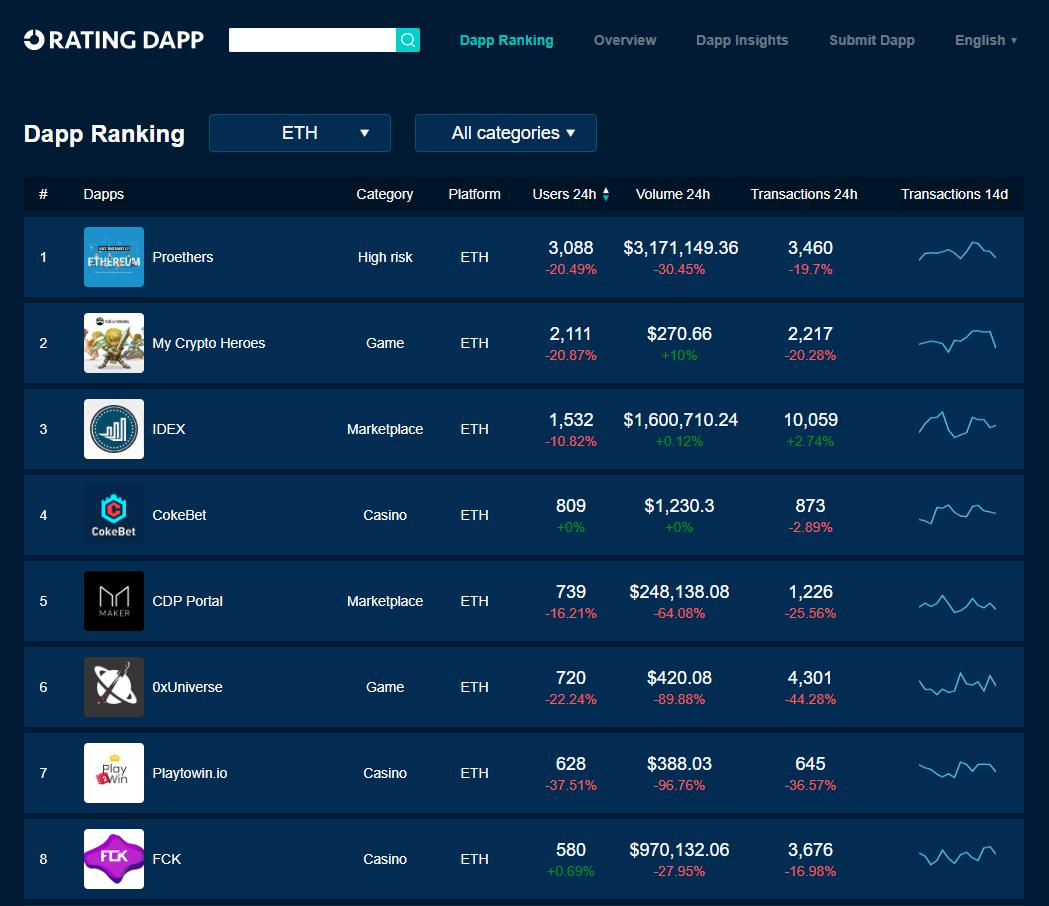Open the ETH platform dropdown
Viewport: 1049px width, 906px height.
(x=300, y=133)
